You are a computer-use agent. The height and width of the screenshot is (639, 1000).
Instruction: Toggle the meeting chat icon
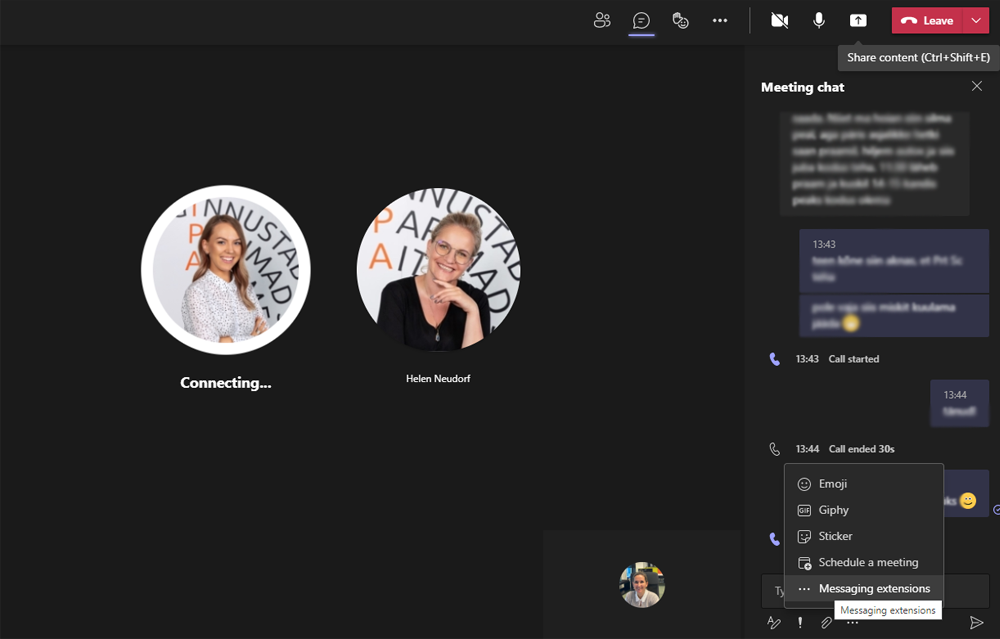pos(641,20)
